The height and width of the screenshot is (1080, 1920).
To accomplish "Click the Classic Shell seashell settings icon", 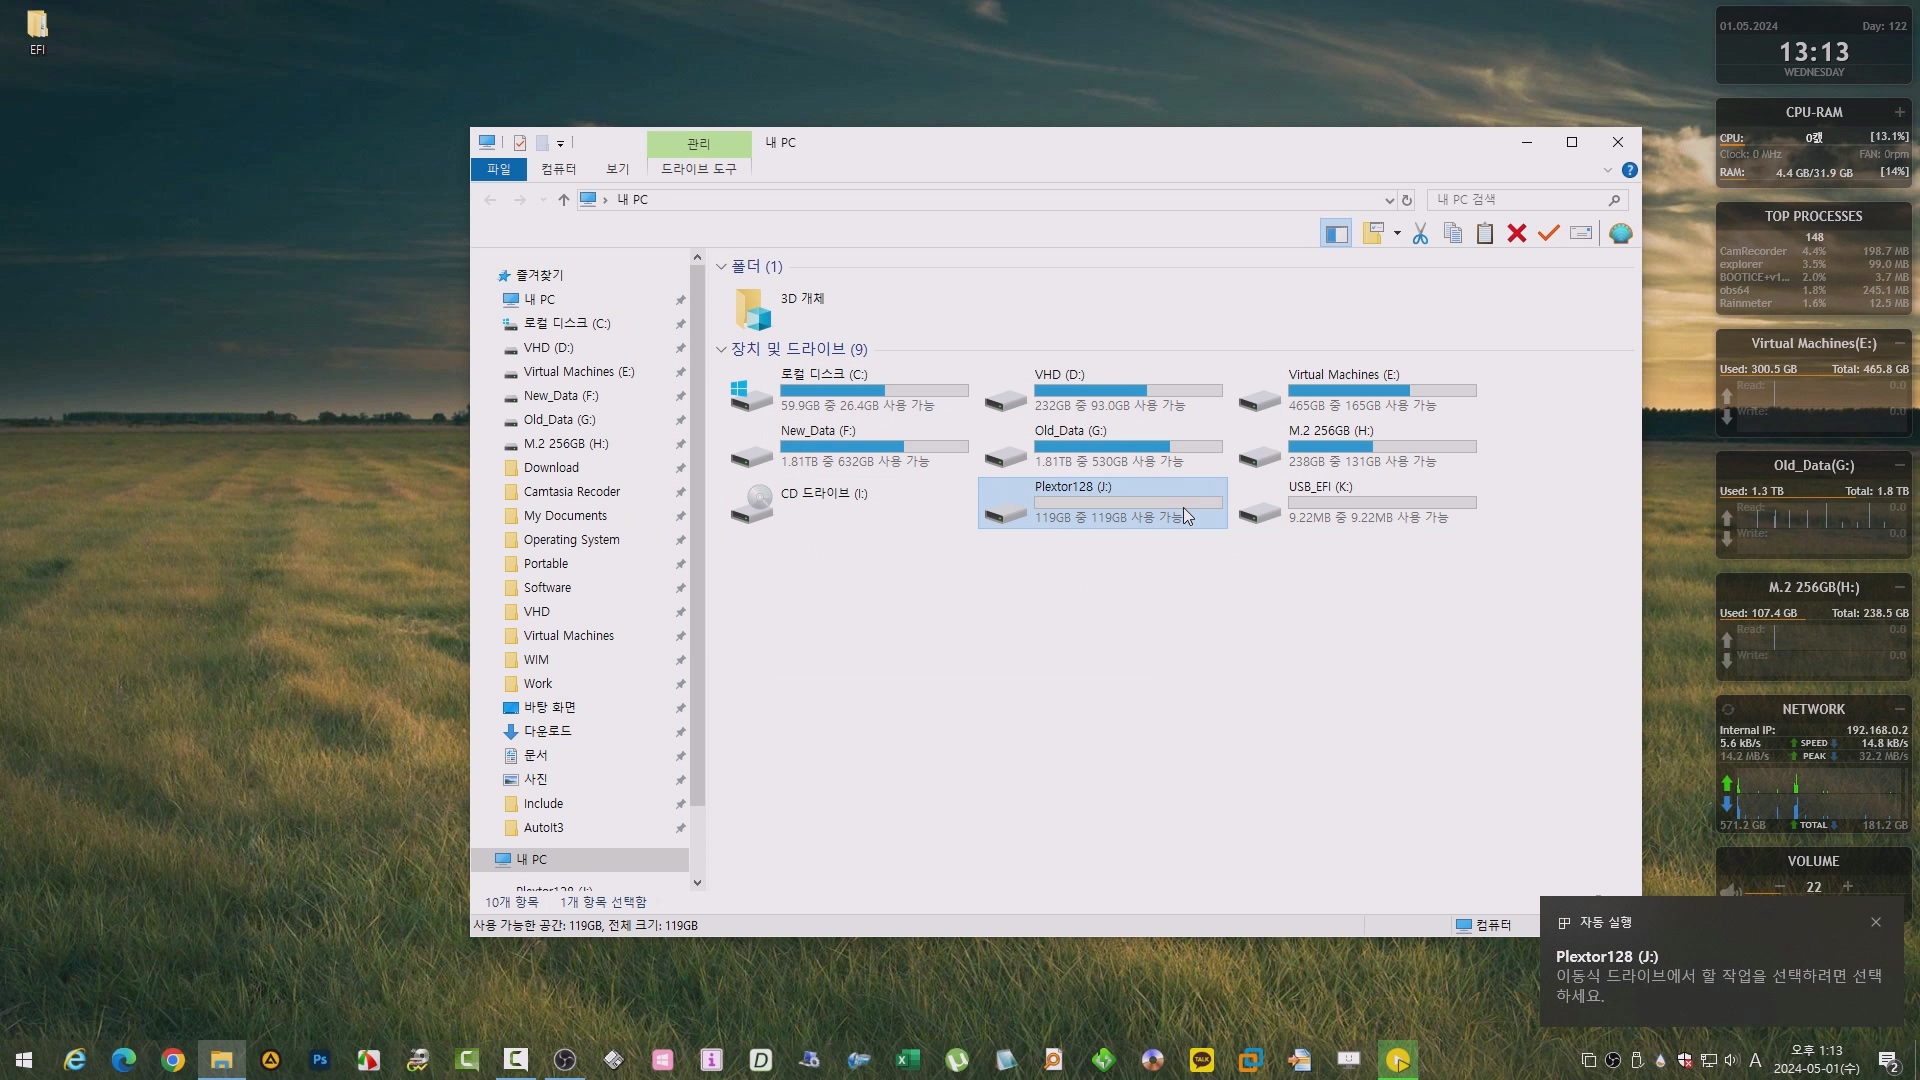I will [1621, 234].
